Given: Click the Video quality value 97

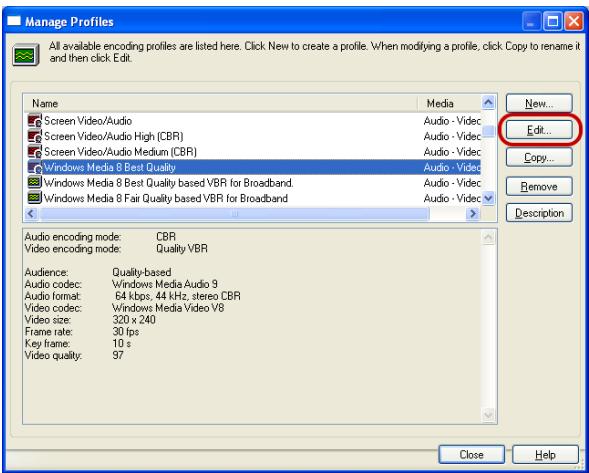Looking at the screenshot, I should [118, 355].
